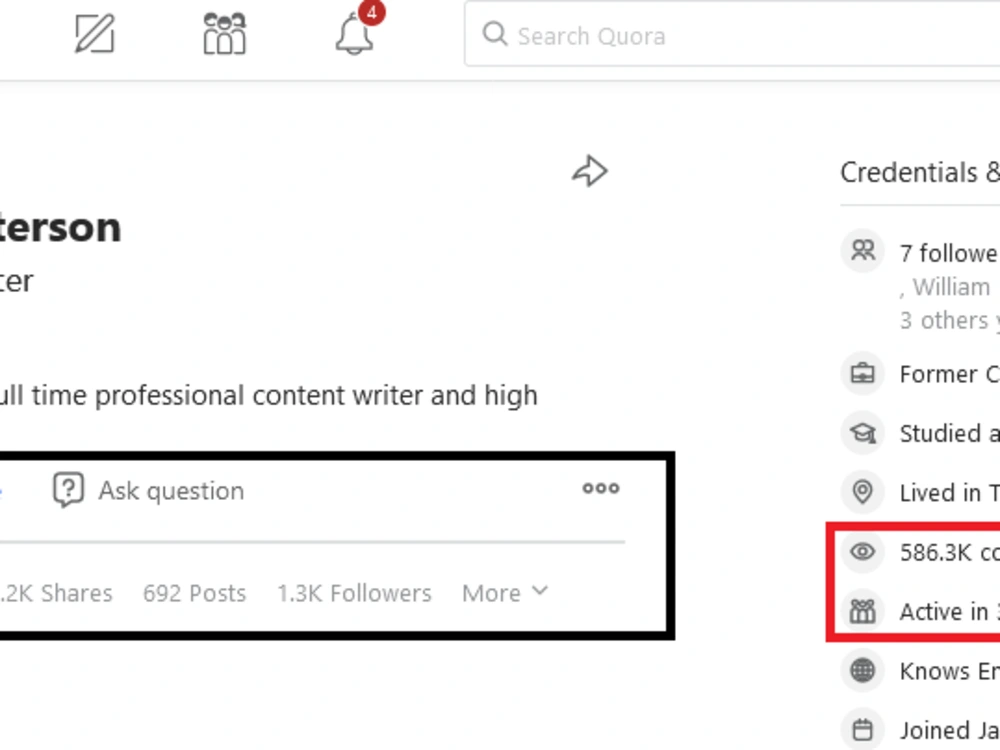Click the Knows English credential text
Screen dimensions: 1000x750
click(950, 671)
